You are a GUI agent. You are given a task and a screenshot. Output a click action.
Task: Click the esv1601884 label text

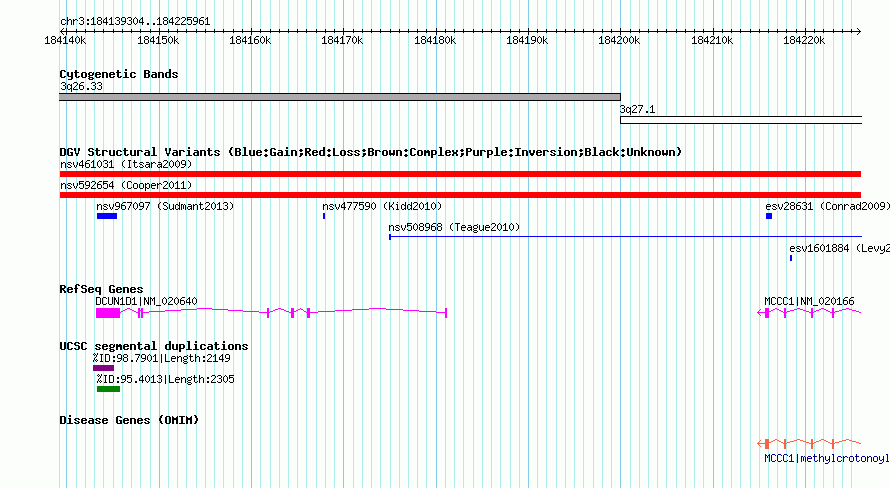pyautogui.click(x=839, y=249)
